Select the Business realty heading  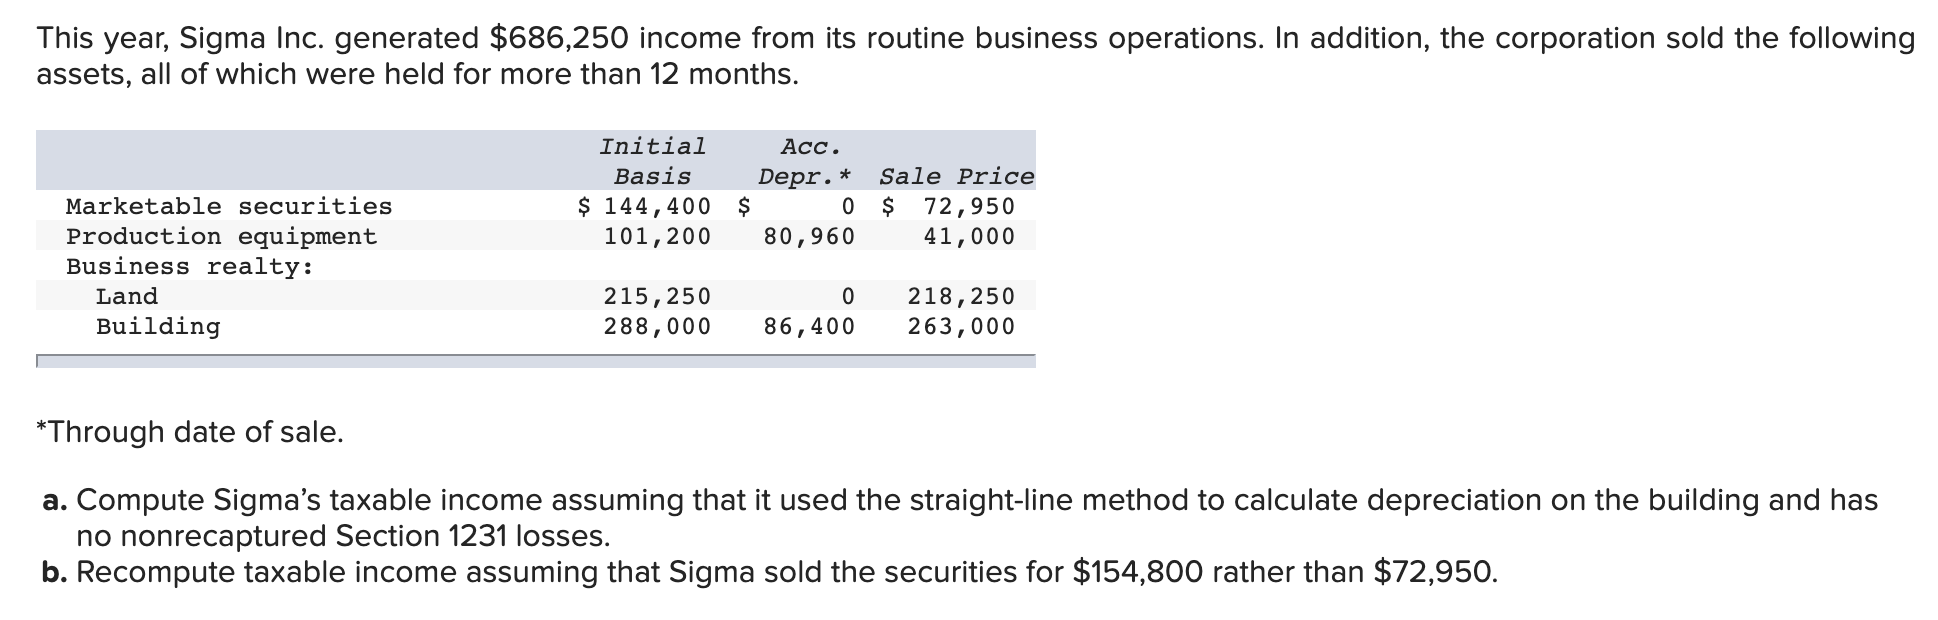point(190,267)
